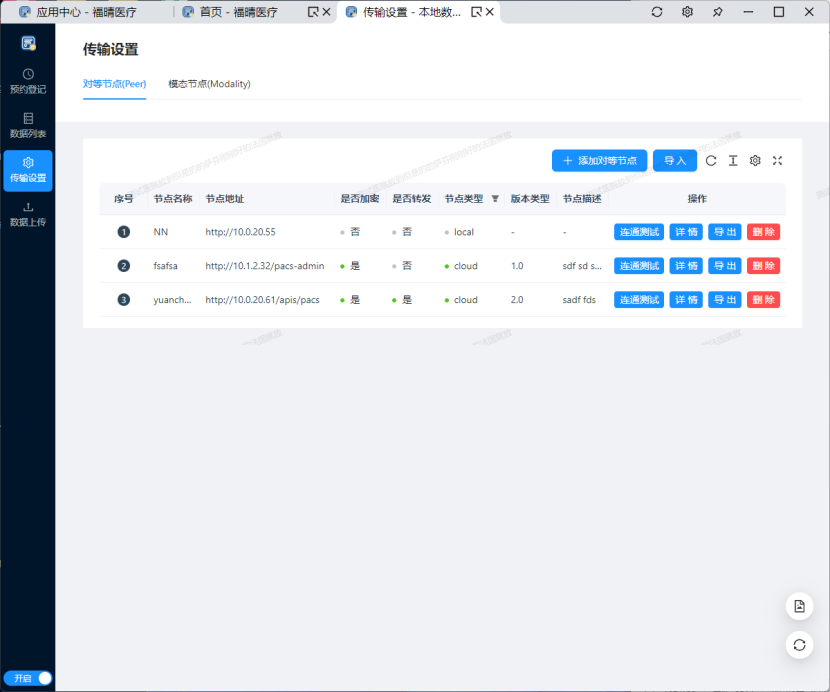Click the floating document icon button

click(799, 606)
